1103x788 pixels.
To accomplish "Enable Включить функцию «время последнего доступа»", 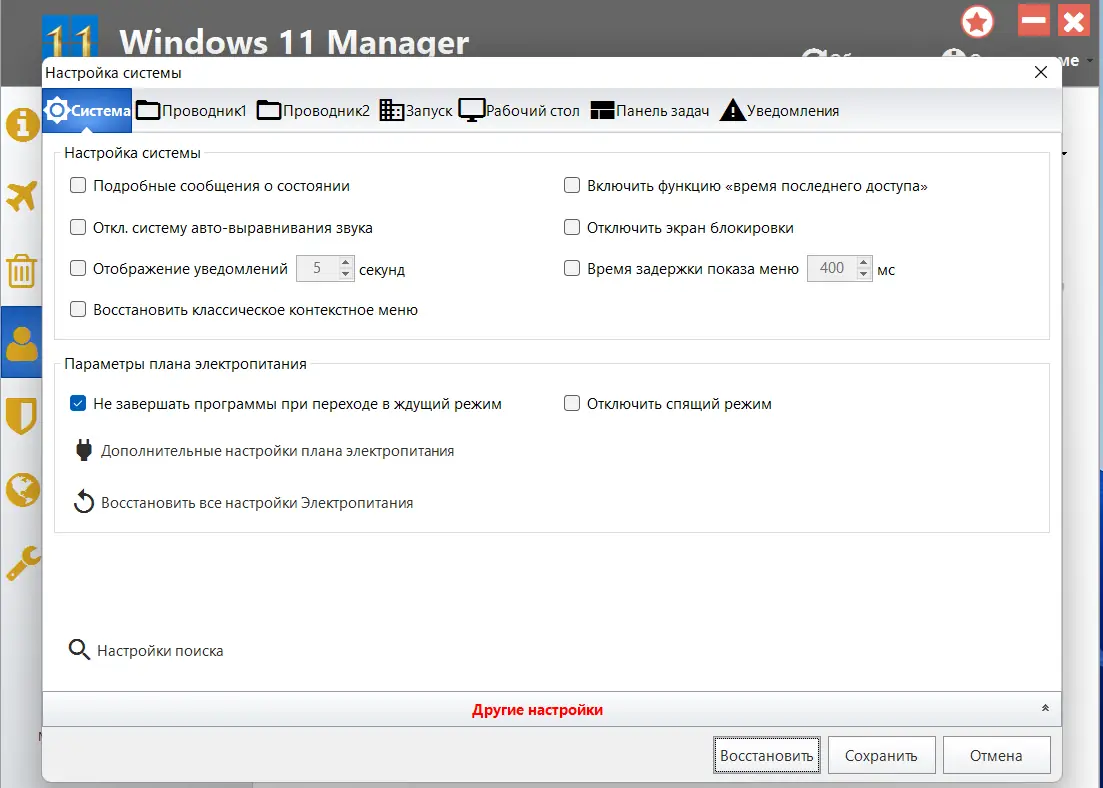I will [572, 185].
